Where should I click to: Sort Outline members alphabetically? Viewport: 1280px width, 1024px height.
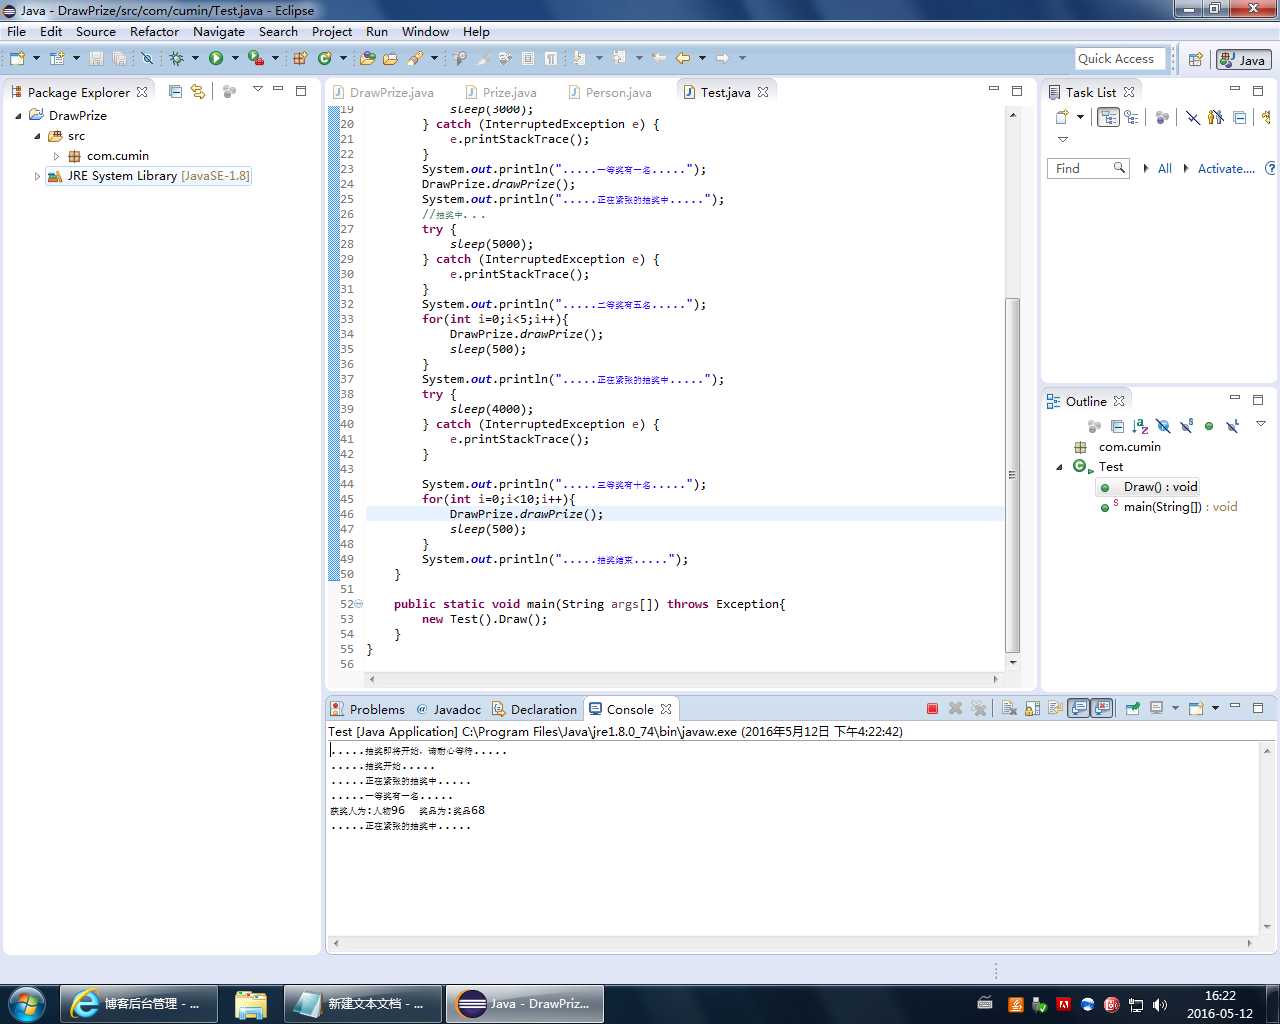tap(1140, 427)
